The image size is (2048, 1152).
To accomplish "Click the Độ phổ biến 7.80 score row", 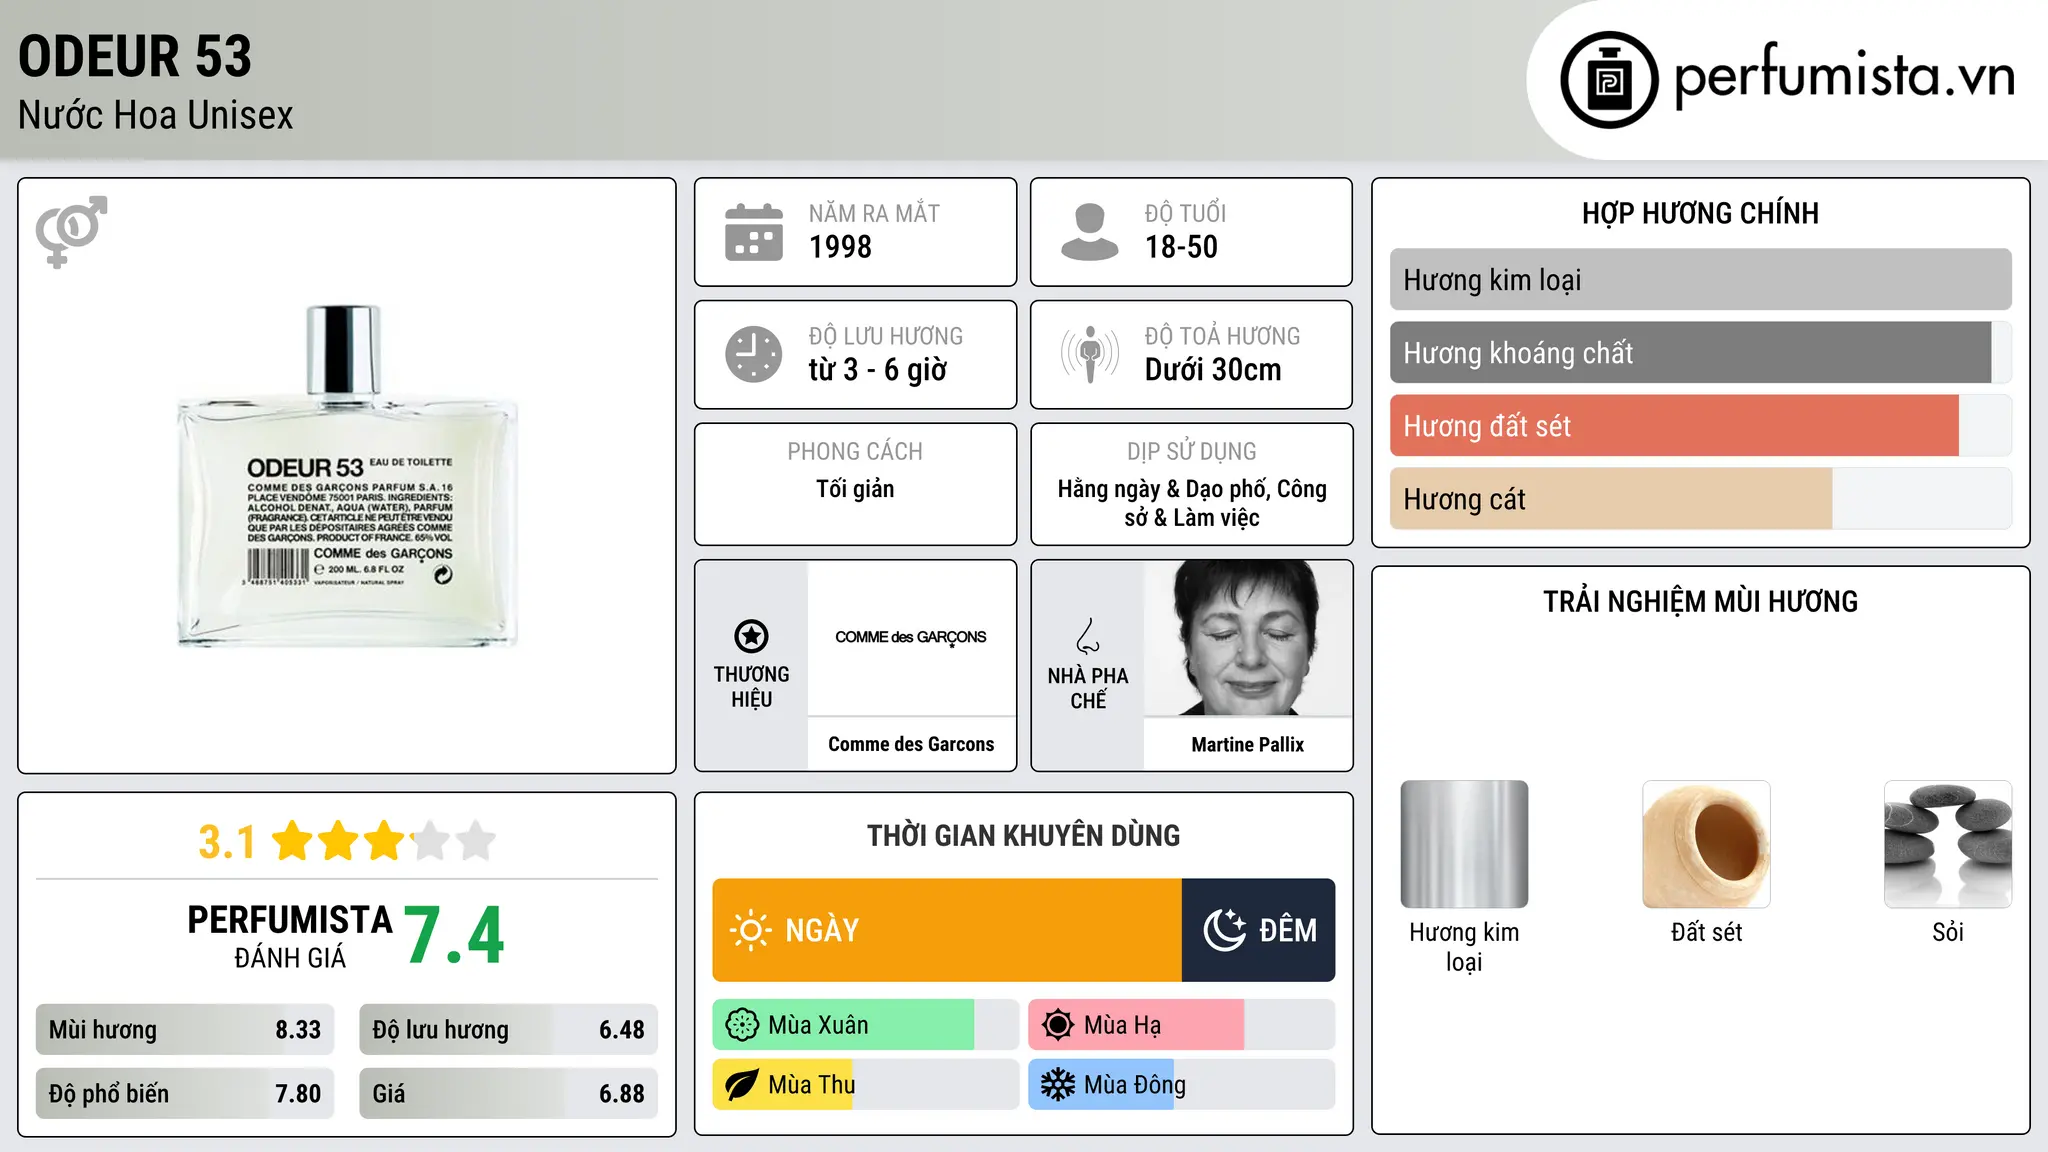I will (185, 1094).
